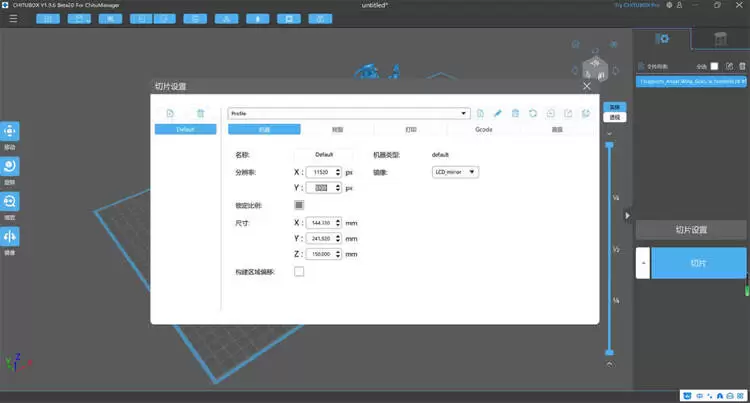Delete profile using trash icon in left list
The image size is (750, 403).
[200, 114]
